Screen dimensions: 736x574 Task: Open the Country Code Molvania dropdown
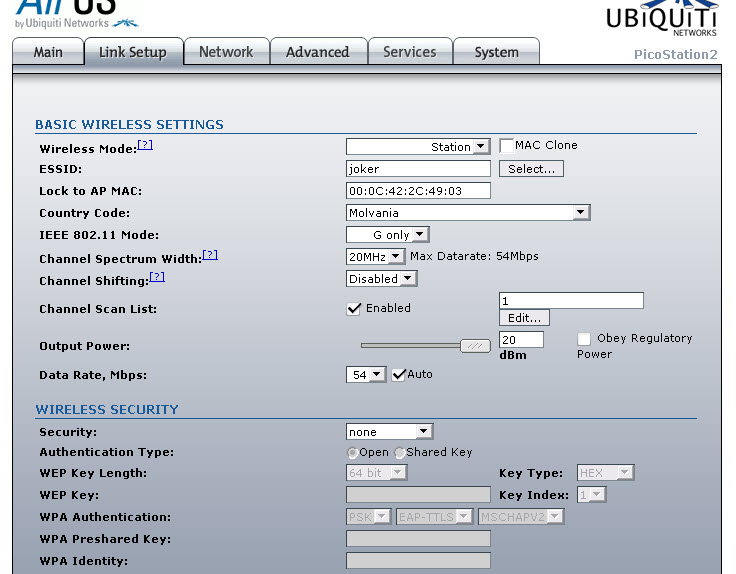(468, 213)
